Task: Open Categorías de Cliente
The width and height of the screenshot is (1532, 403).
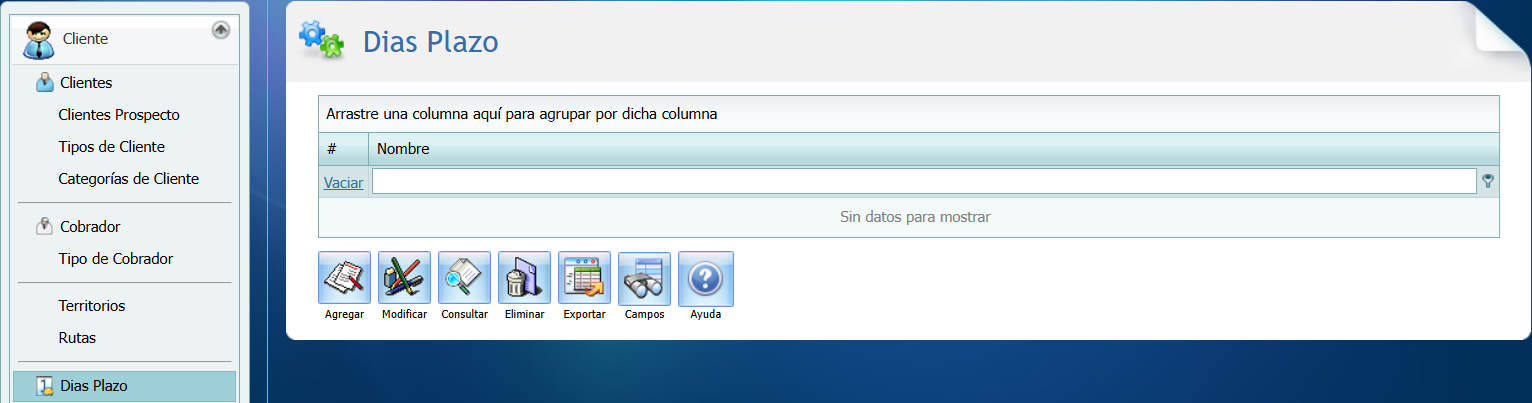Action: (x=128, y=179)
